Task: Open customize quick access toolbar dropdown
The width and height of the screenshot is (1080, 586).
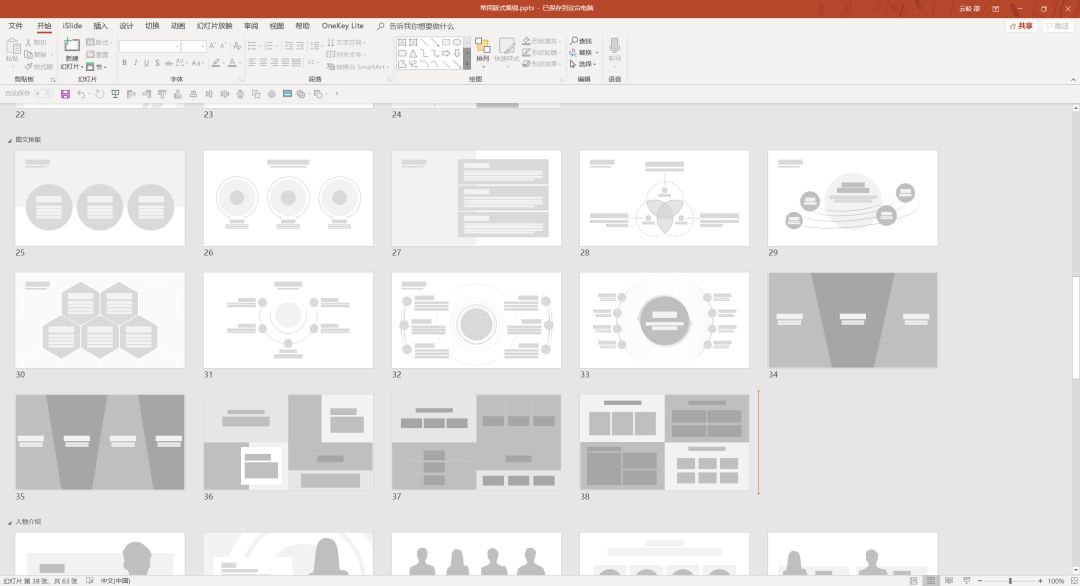Action: click(337, 94)
